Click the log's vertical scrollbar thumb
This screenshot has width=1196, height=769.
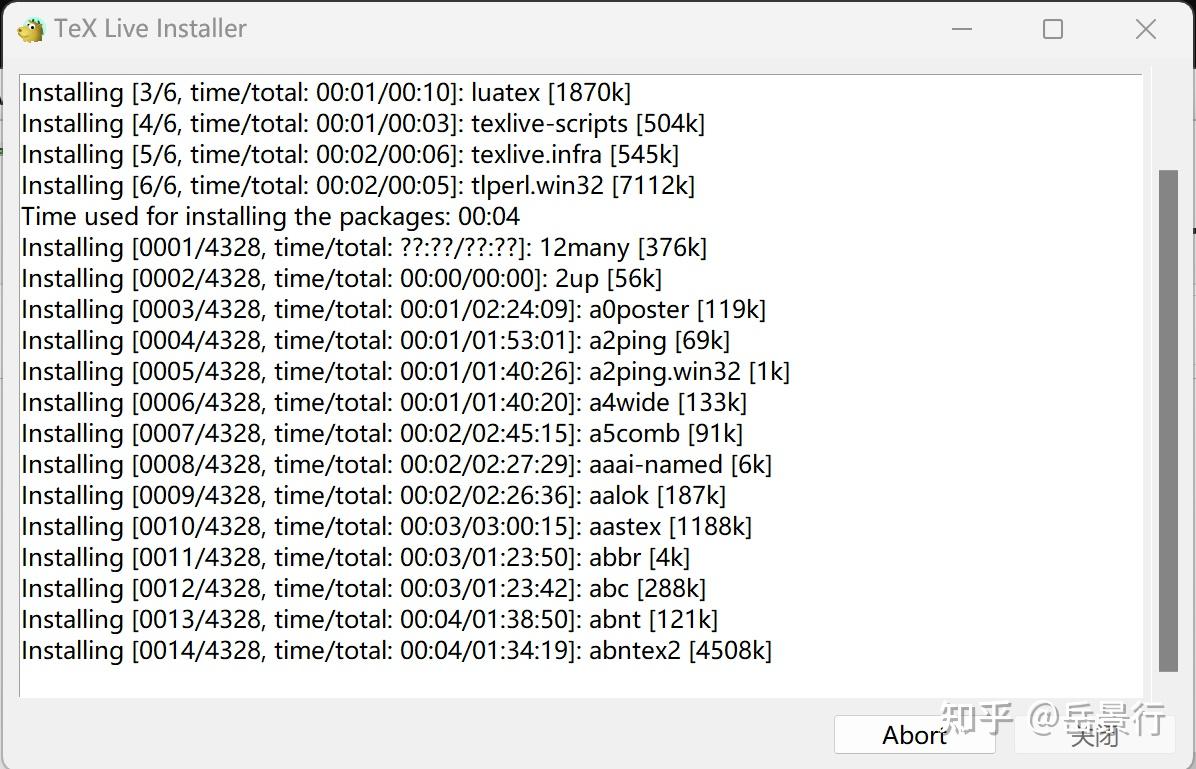1168,420
